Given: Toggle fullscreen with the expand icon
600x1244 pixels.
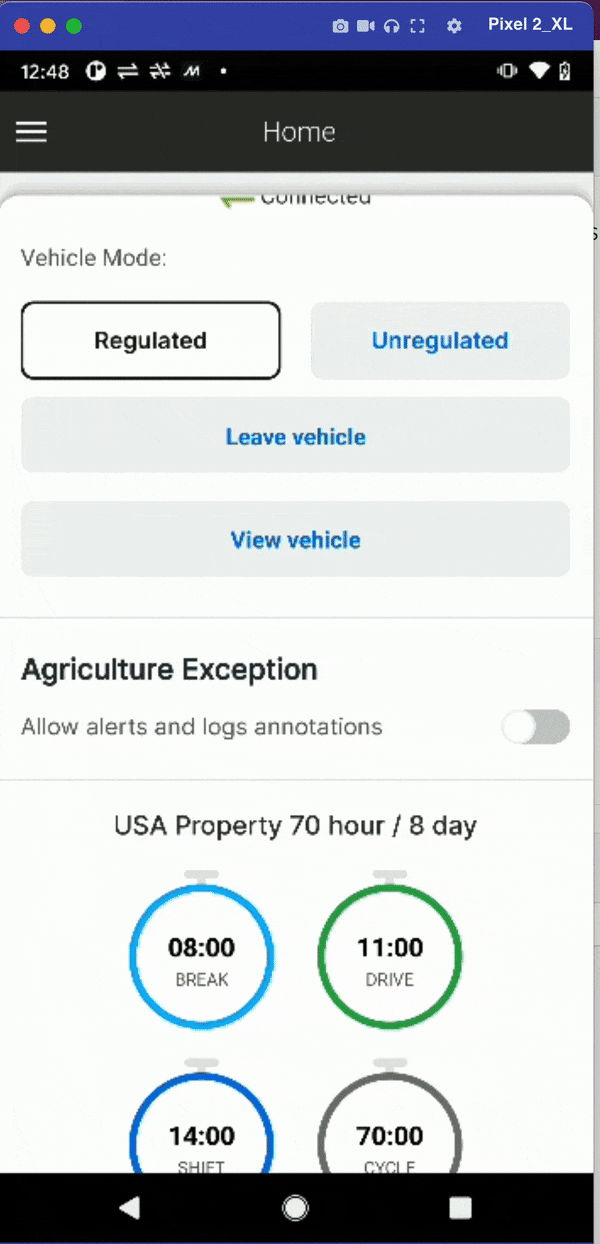Looking at the screenshot, I should pyautogui.click(x=418, y=26).
